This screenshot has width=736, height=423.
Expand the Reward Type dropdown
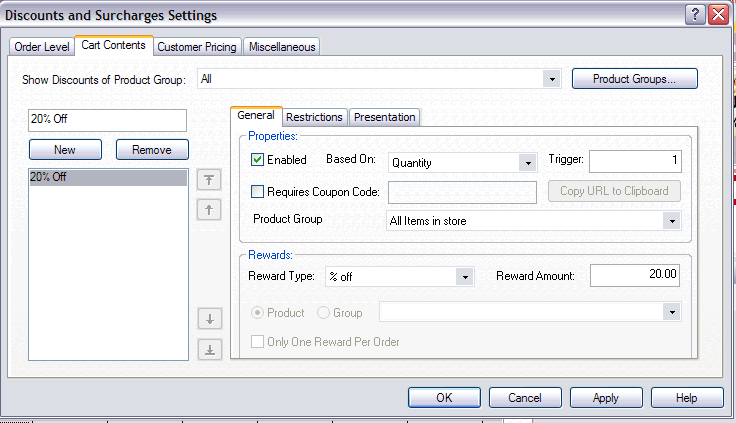click(x=463, y=276)
